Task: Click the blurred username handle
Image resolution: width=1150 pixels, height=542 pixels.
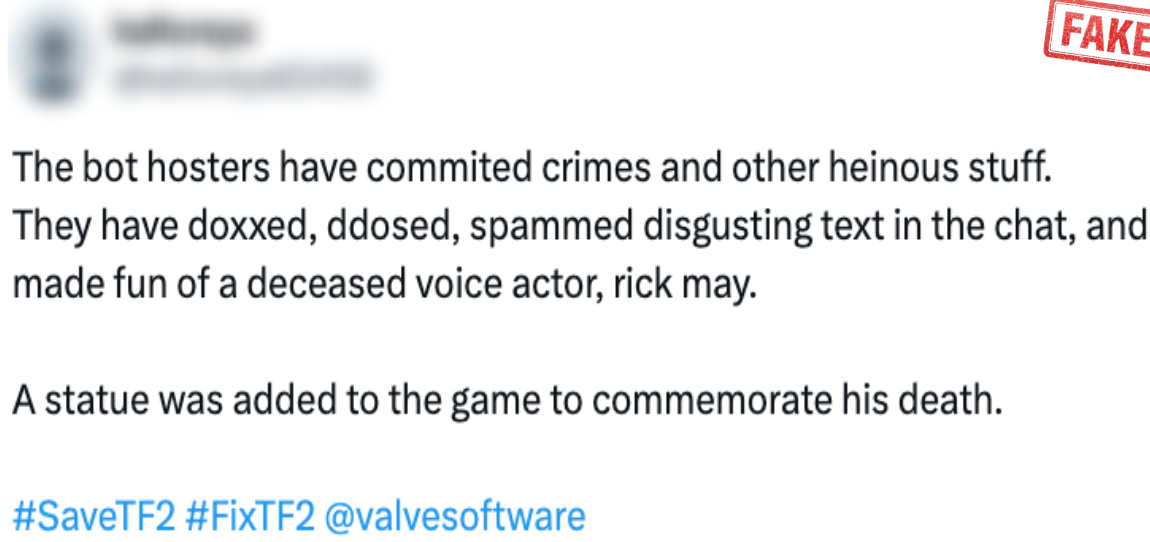Action: [242, 78]
